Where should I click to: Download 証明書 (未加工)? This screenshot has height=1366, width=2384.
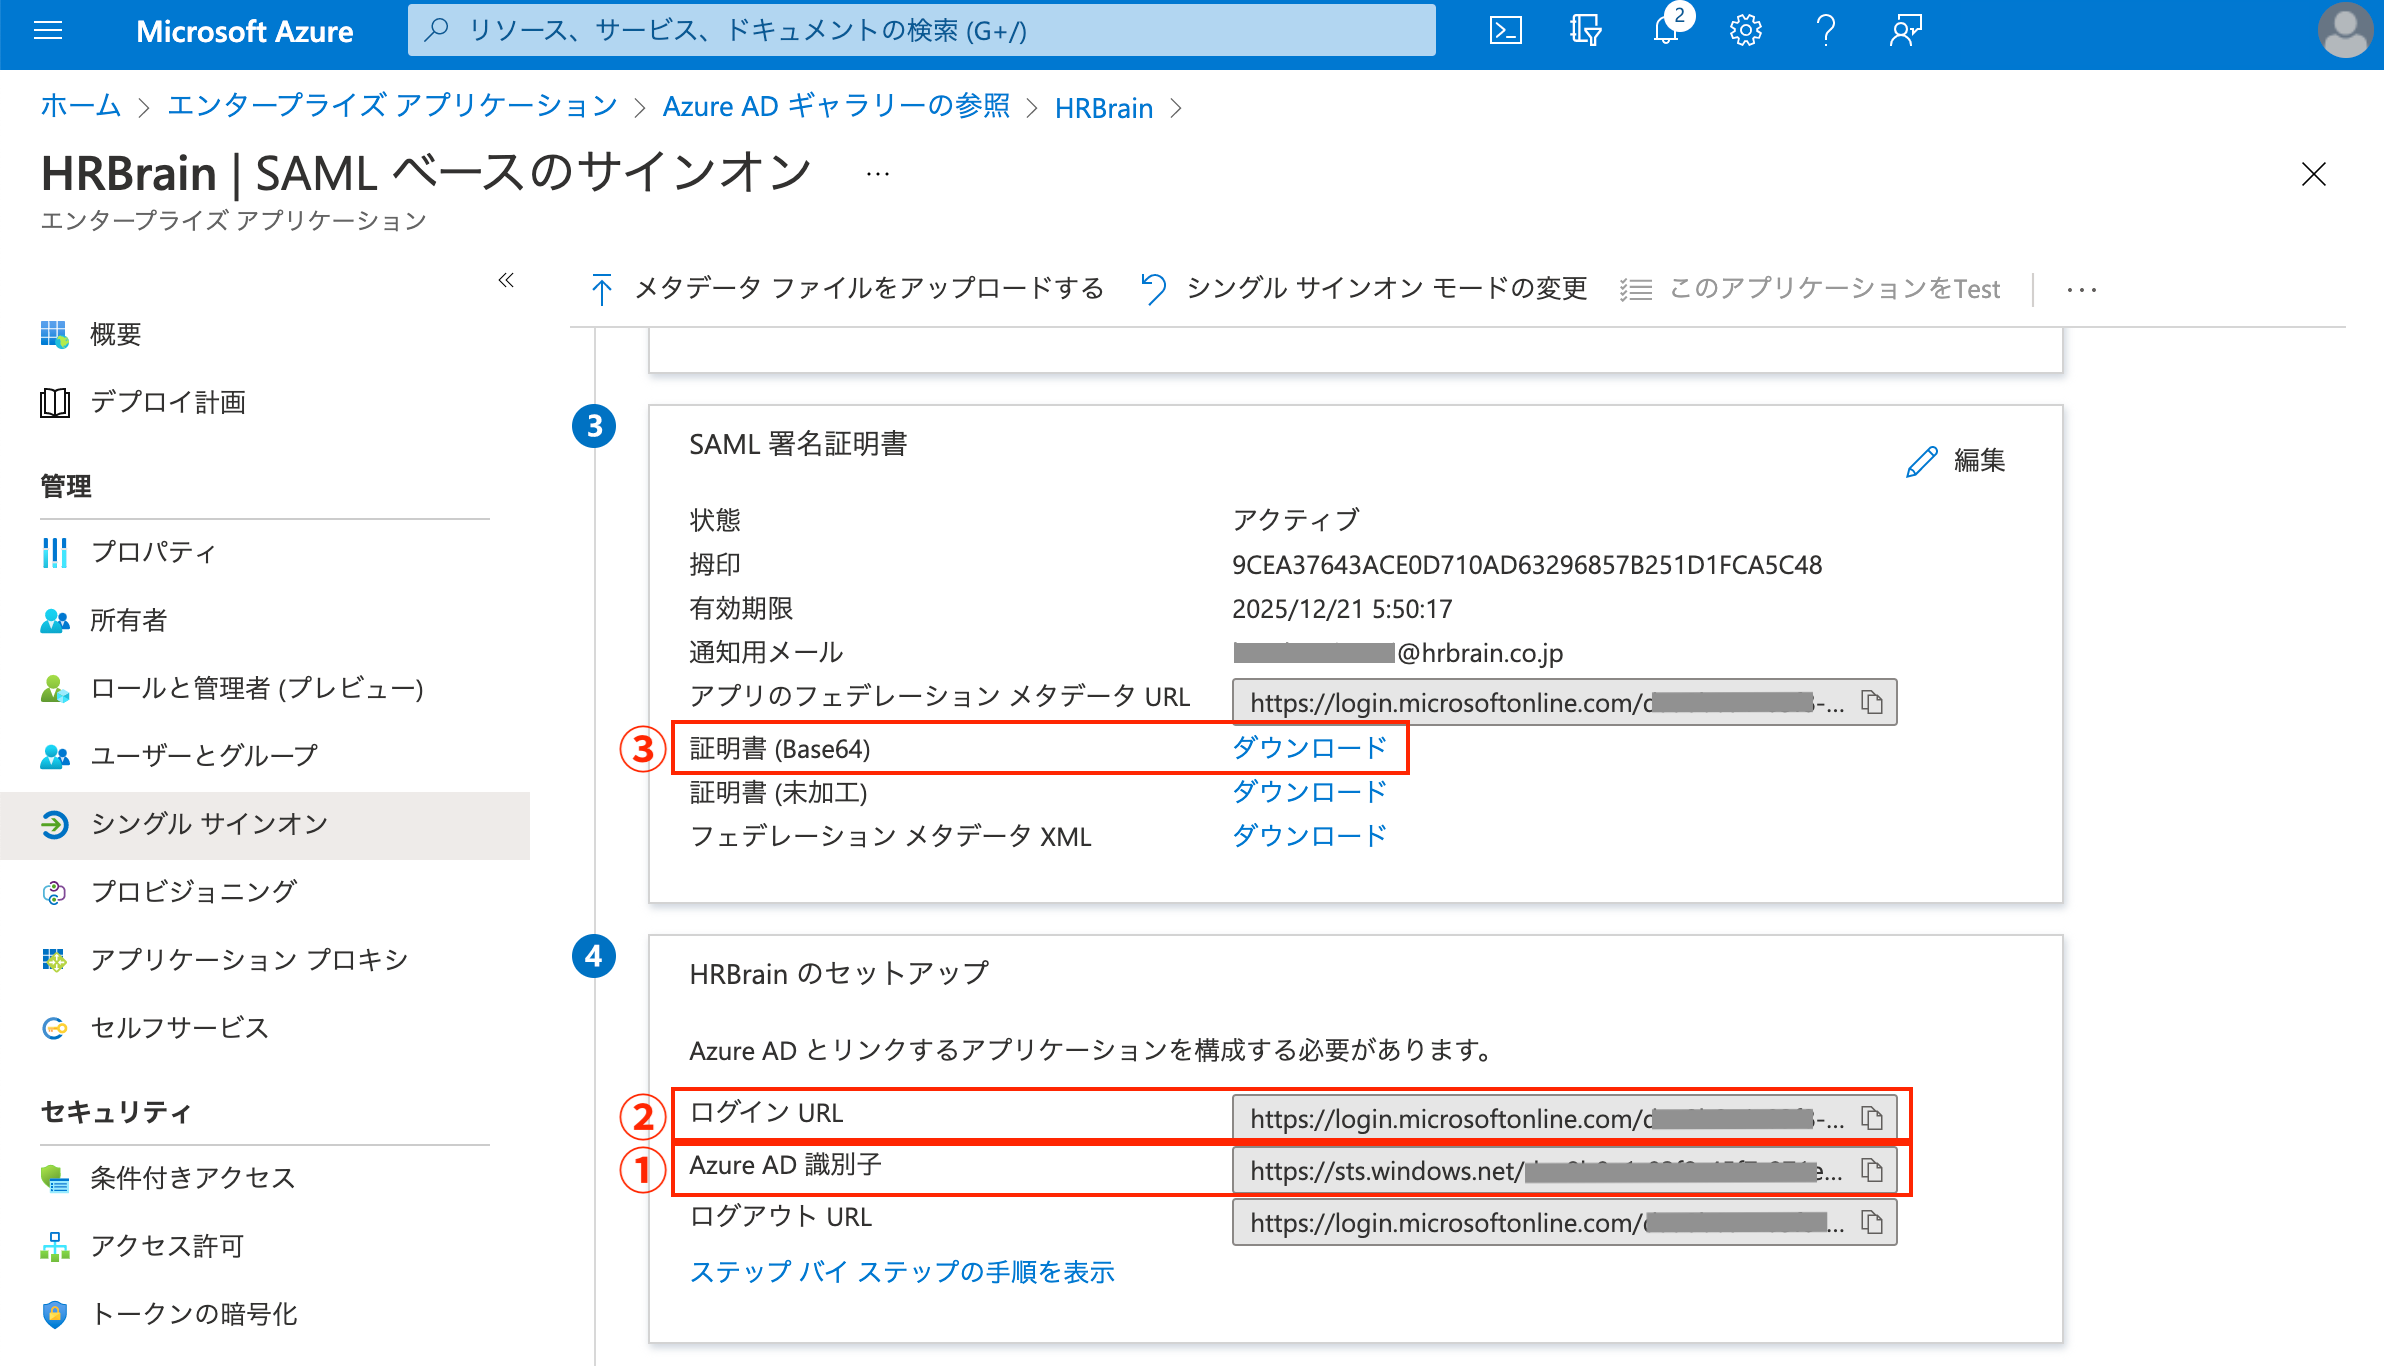pyautogui.click(x=1309, y=792)
